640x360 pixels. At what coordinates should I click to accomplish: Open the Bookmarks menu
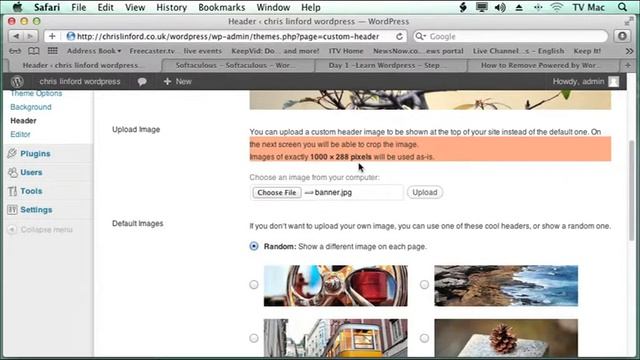click(x=222, y=7)
